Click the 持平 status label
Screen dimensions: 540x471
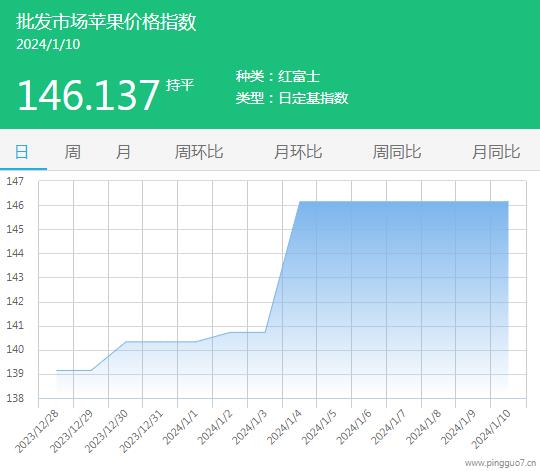coord(180,85)
